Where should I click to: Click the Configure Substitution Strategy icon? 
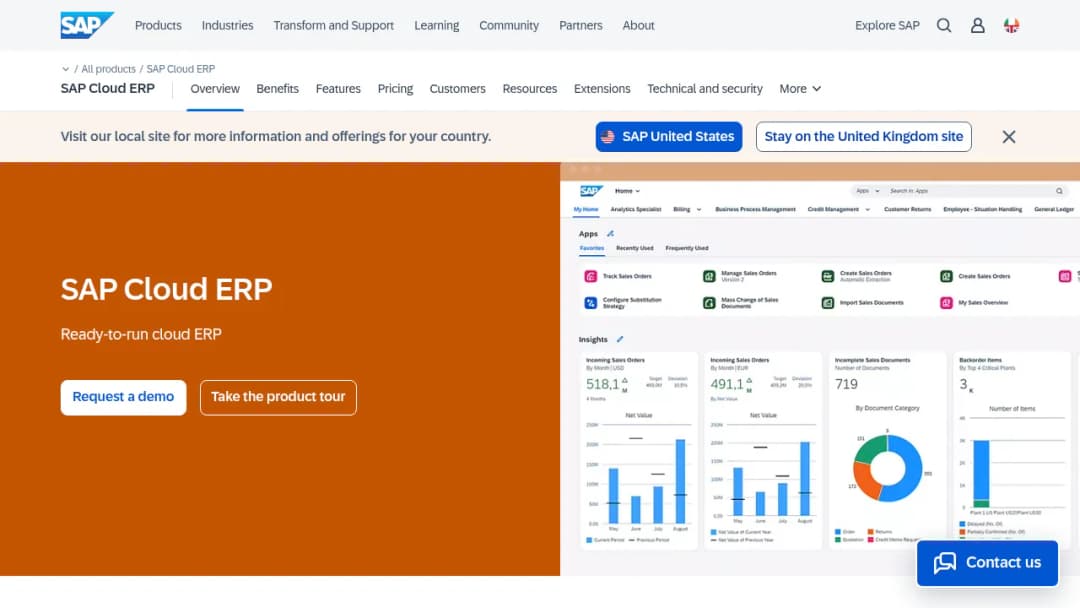click(x=590, y=303)
